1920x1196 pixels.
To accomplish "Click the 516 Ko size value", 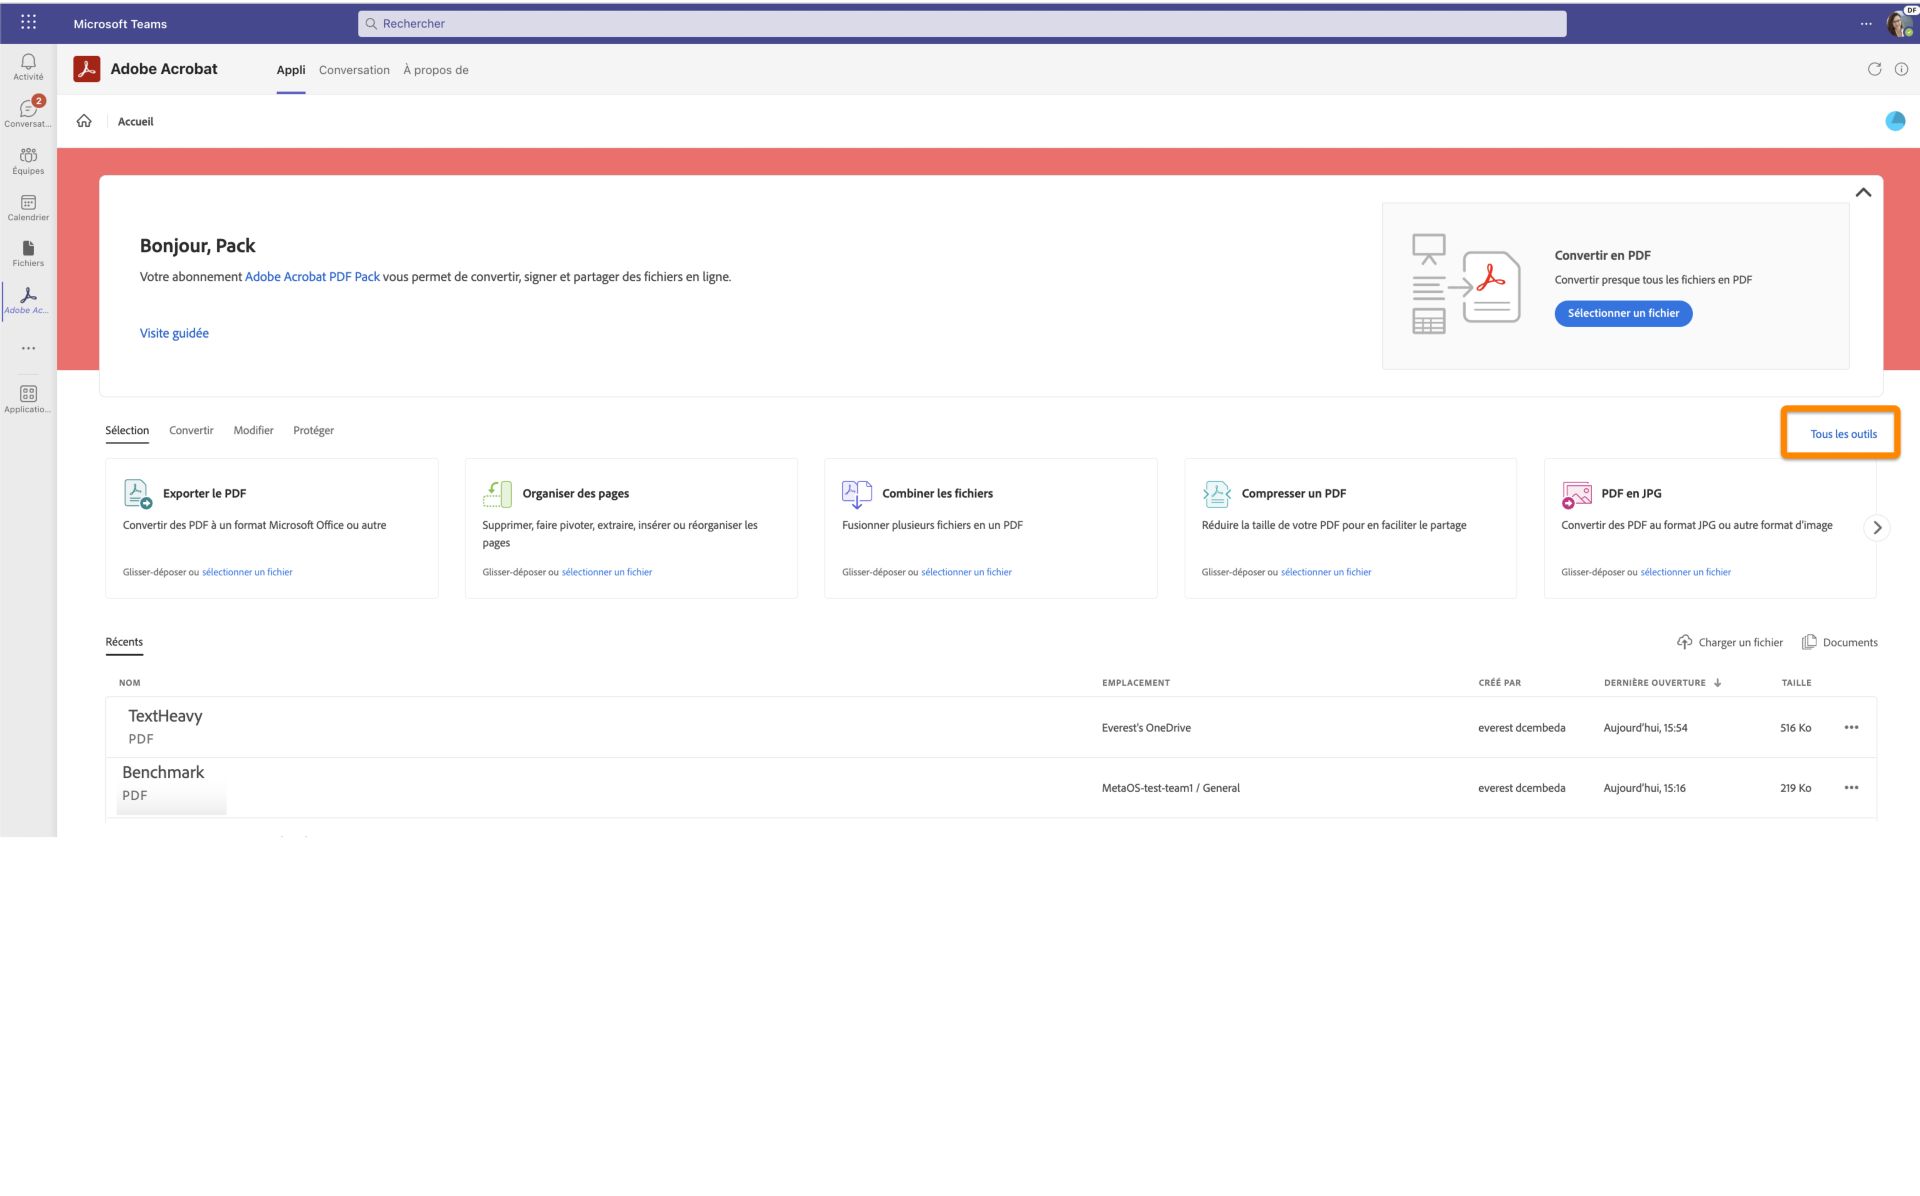I will (1795, 728).
